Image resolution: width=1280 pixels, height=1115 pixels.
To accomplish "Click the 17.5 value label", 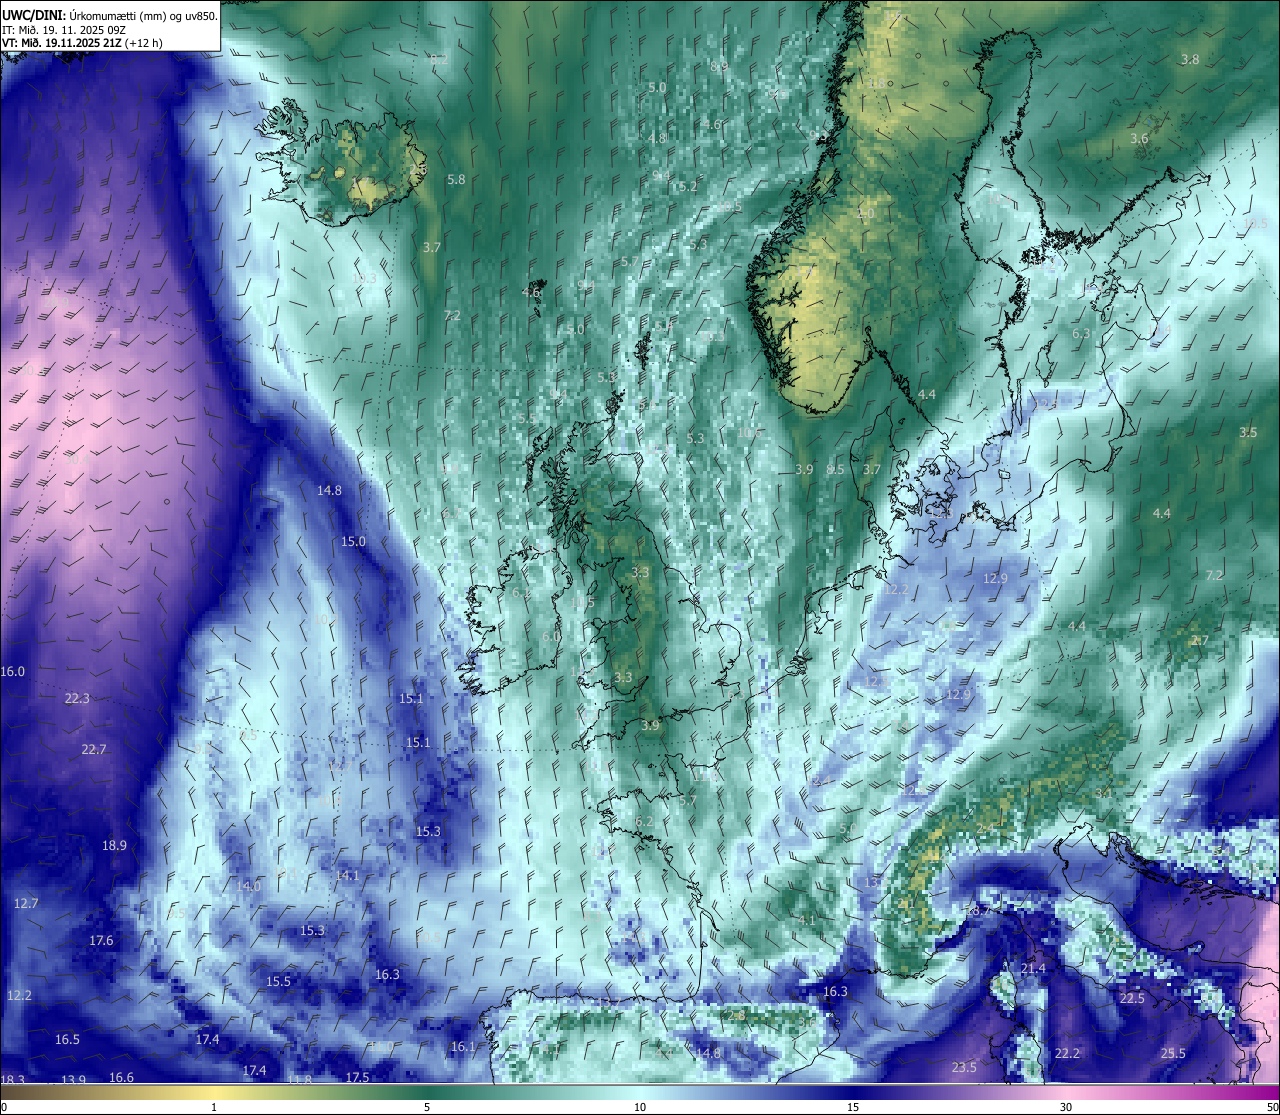I will point(357,1077).
